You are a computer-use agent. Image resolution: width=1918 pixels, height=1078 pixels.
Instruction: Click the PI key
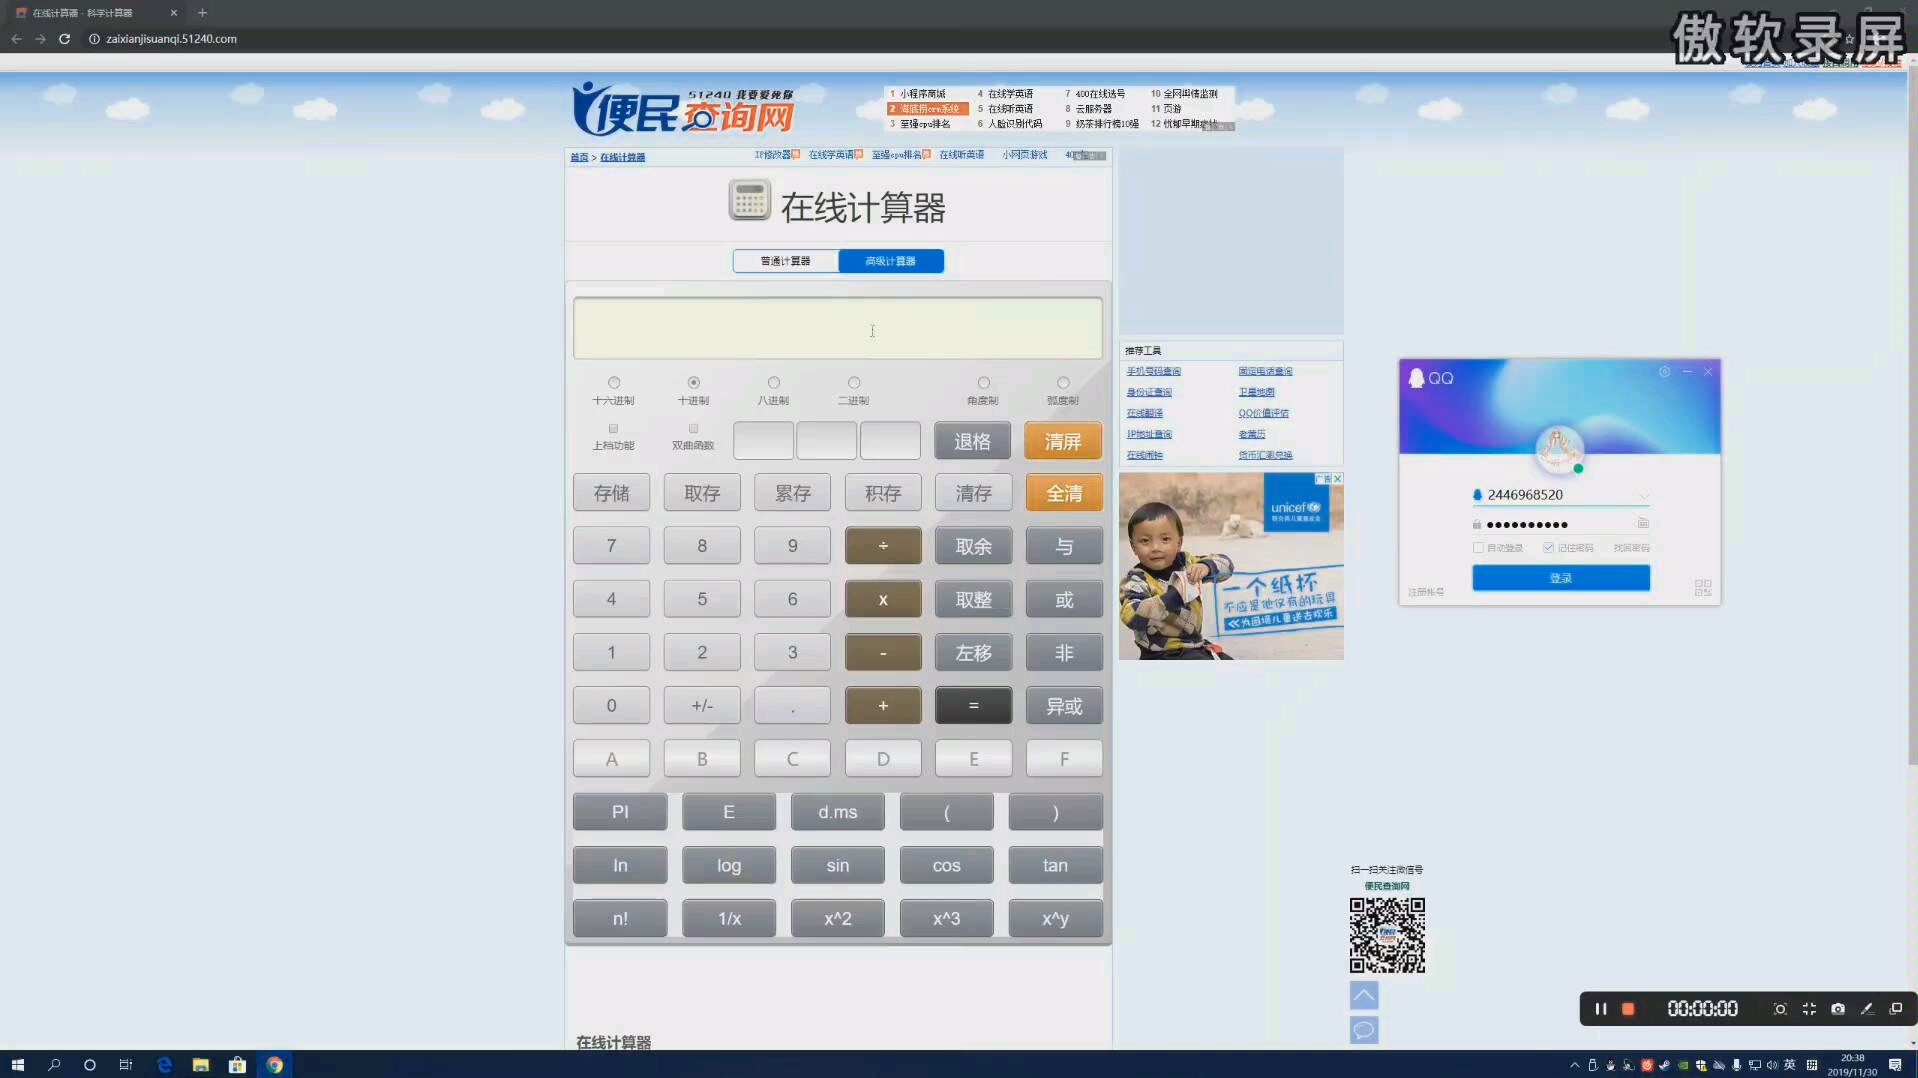[620, 812]
